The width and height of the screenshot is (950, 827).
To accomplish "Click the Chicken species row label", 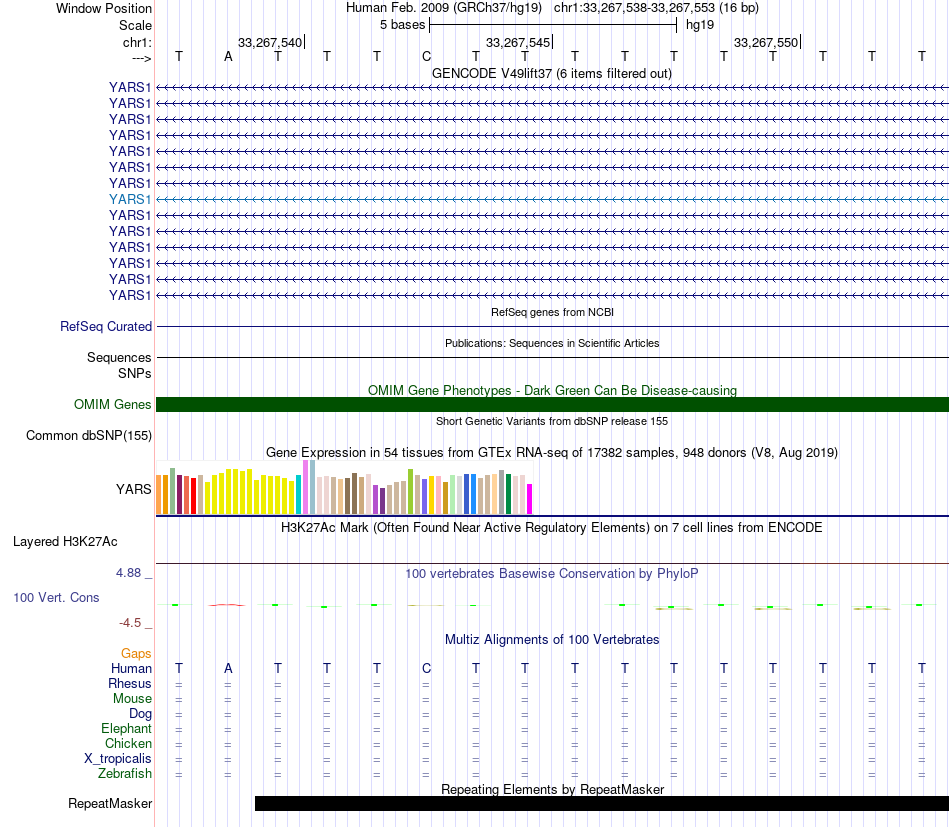I will pos(128,743).
